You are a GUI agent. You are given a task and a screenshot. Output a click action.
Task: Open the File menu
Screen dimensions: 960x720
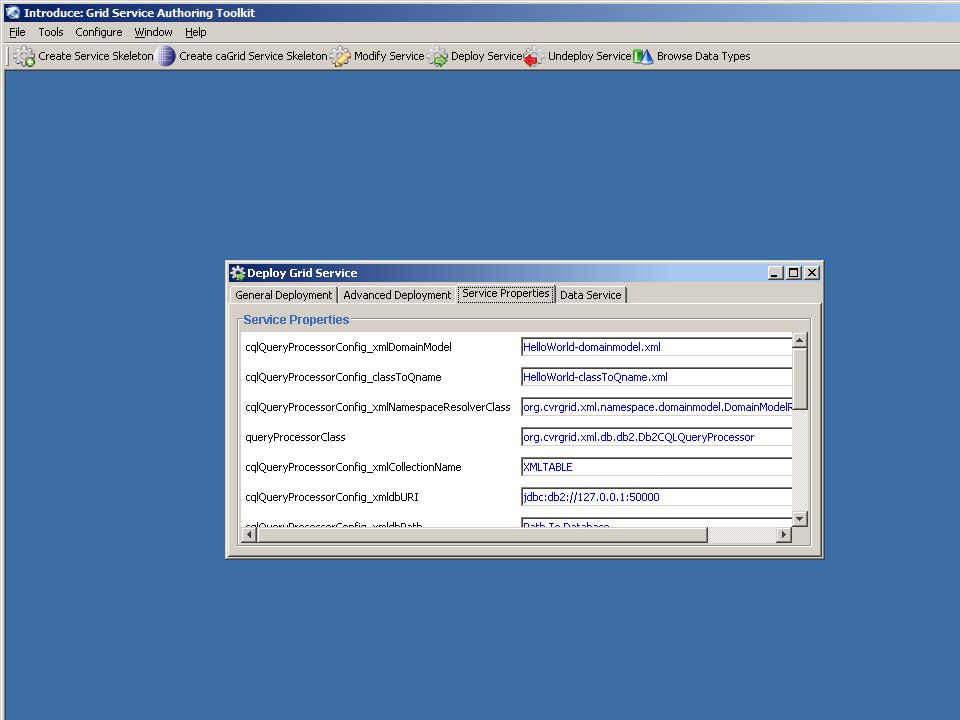(x=17, y=32)
